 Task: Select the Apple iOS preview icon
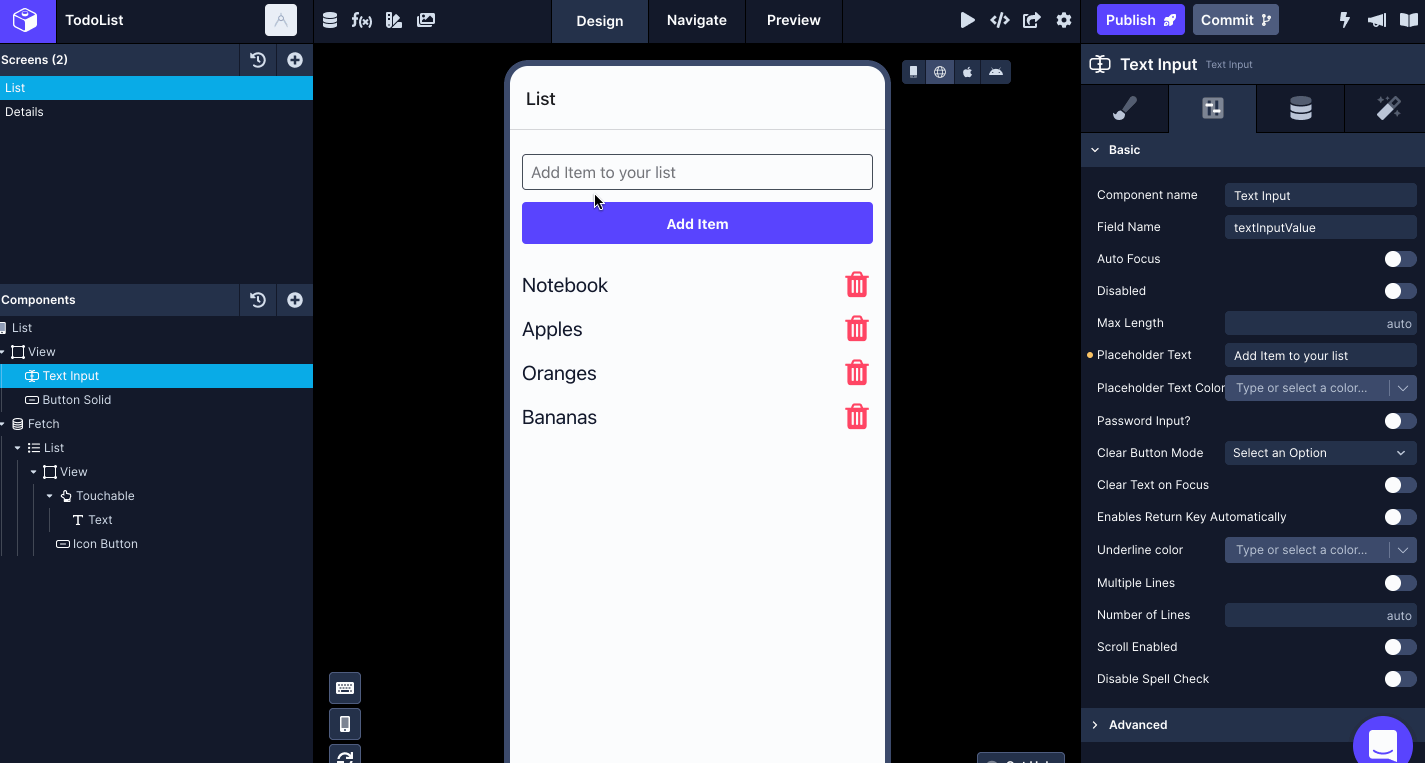(967, 72)
